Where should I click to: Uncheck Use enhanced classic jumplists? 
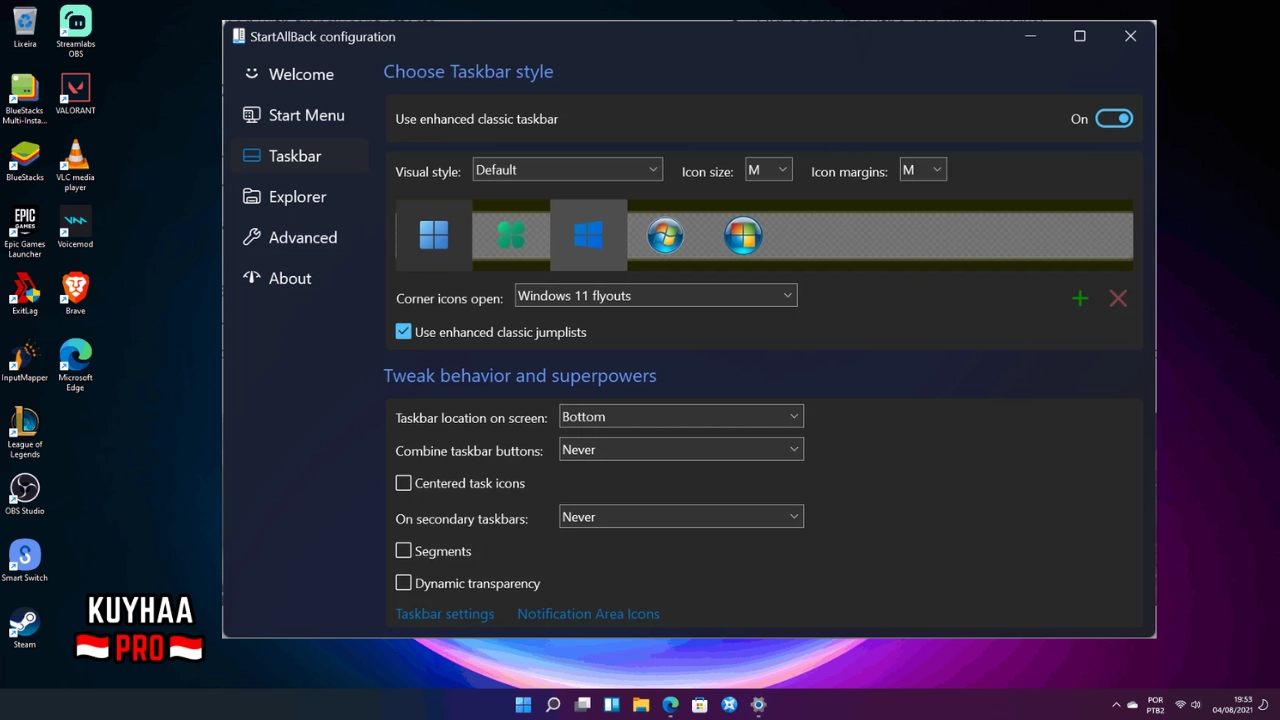click(x=403, y=331)
